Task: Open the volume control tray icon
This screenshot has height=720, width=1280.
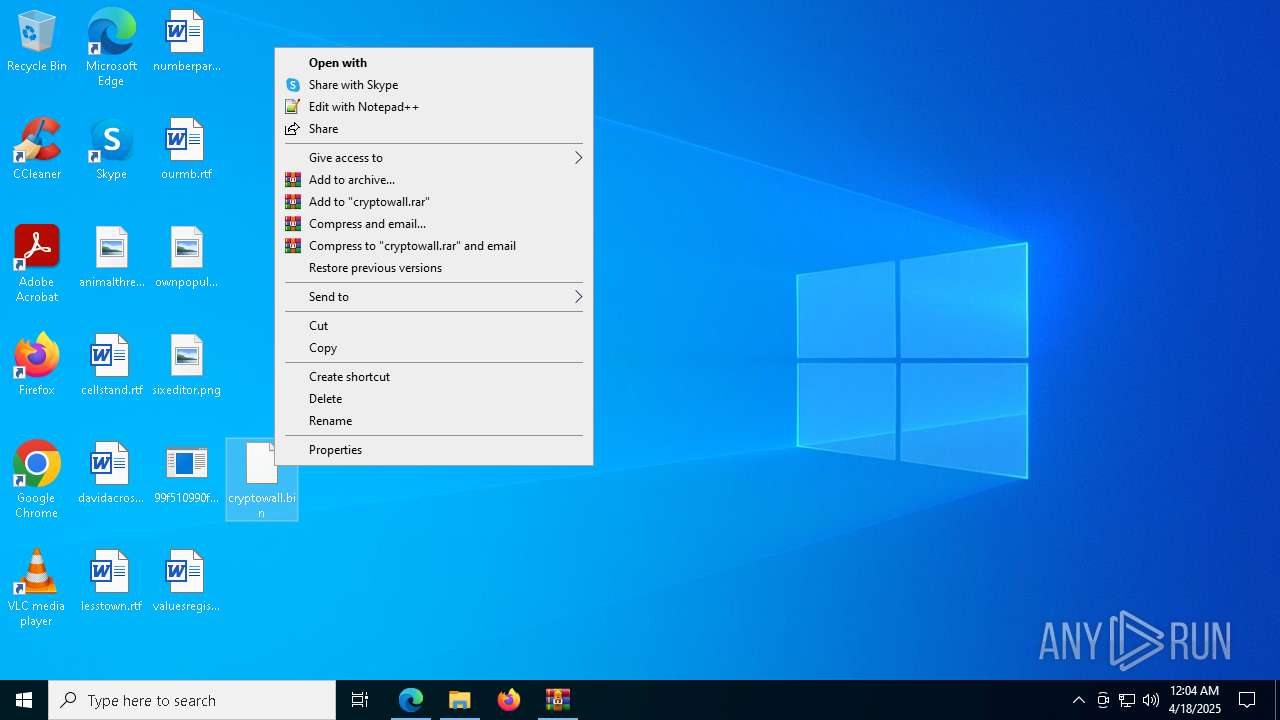Action: pos(1151,700)
